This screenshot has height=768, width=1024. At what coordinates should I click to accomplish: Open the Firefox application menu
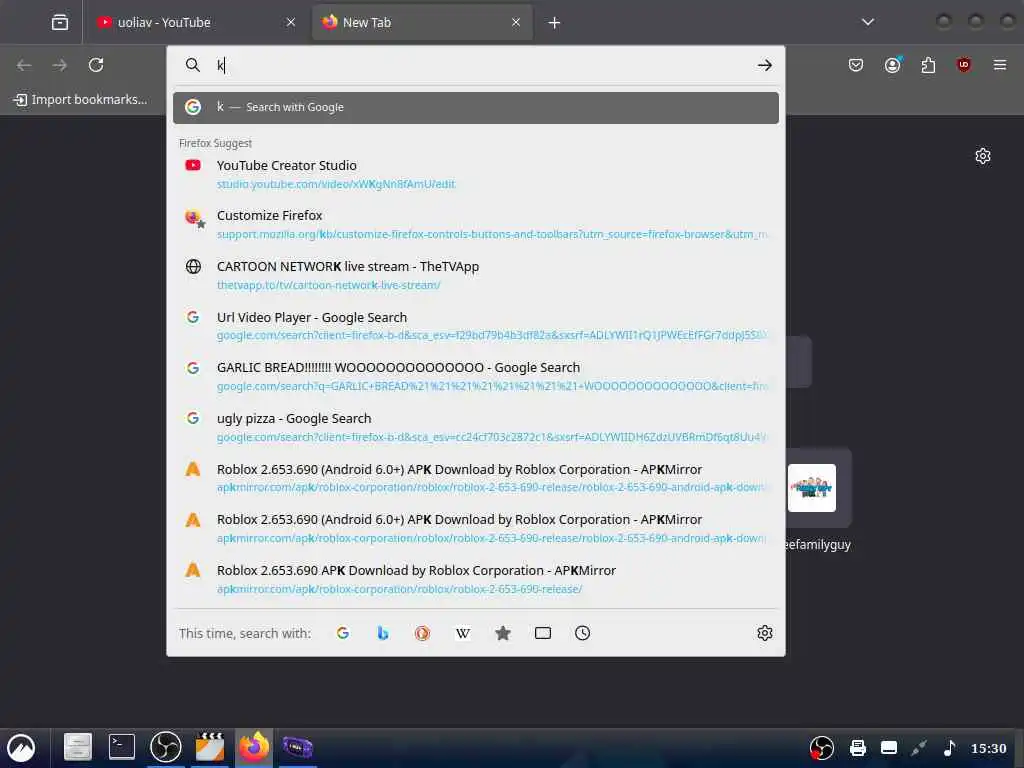(x=1000, y=65)
